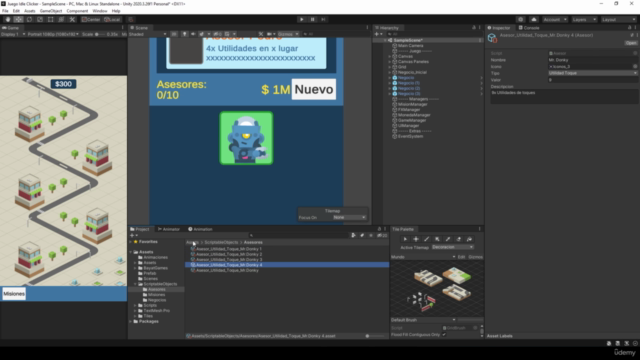Expand the Canvas Paneles hierarchy item
The image size is (640, 360).
(x=390, y=62)
